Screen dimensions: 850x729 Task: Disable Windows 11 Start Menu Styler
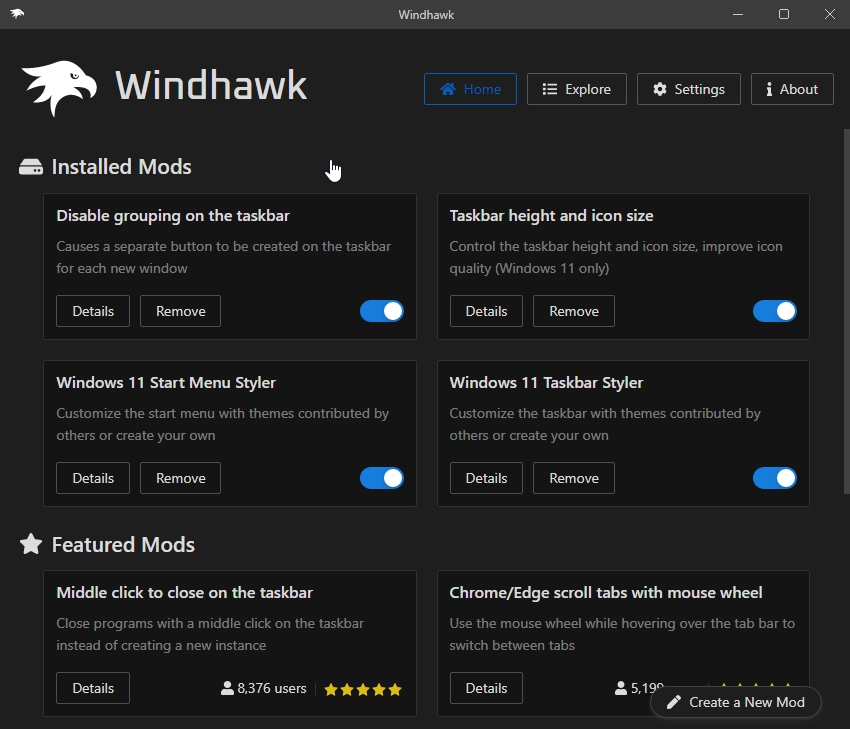pyautogui.click(x=381, y=478)
